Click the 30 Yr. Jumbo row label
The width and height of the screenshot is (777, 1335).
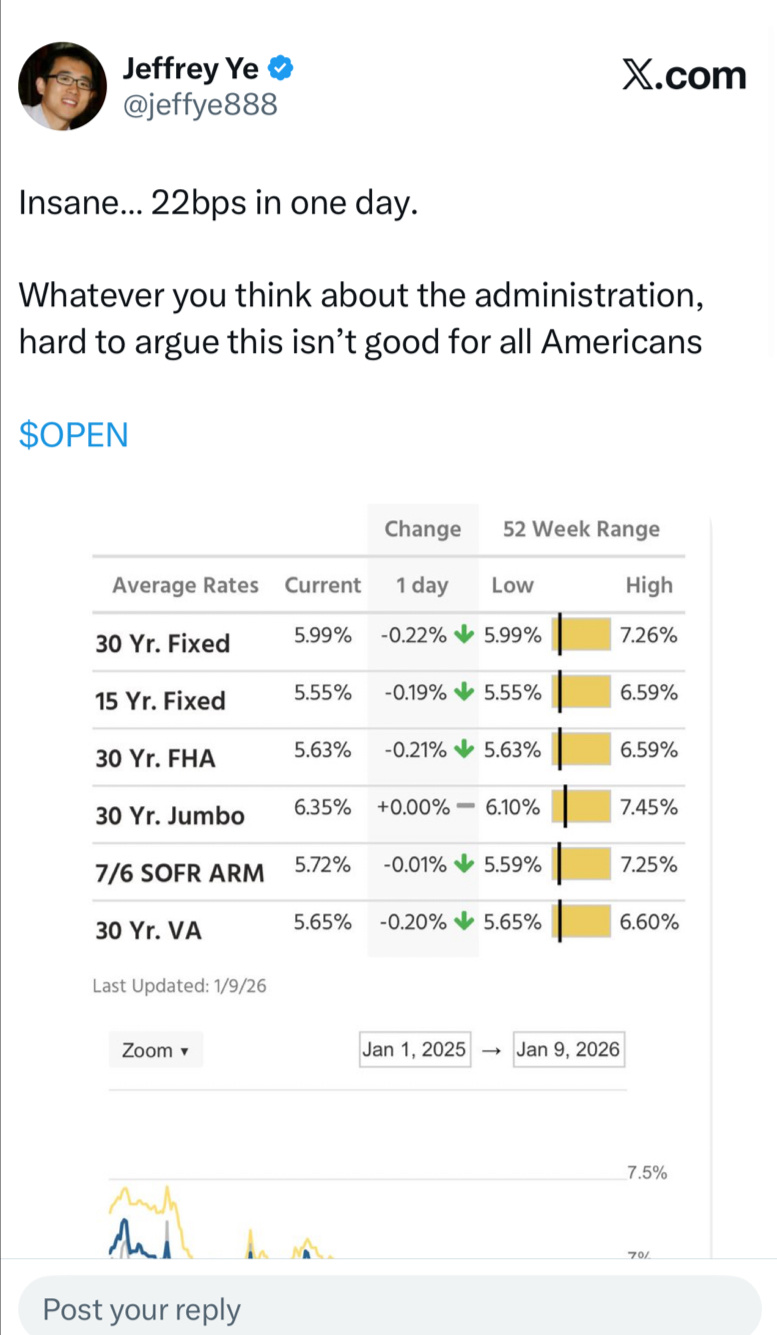click(170, 816)
